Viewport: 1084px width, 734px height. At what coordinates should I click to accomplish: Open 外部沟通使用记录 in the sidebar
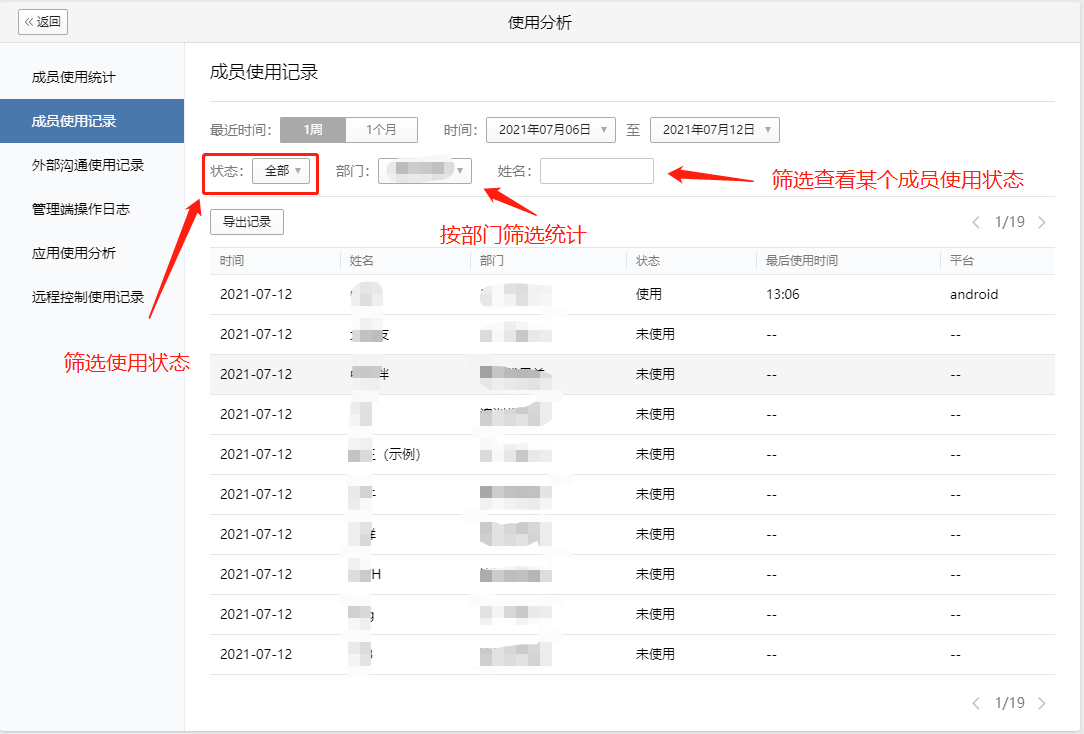88,165
